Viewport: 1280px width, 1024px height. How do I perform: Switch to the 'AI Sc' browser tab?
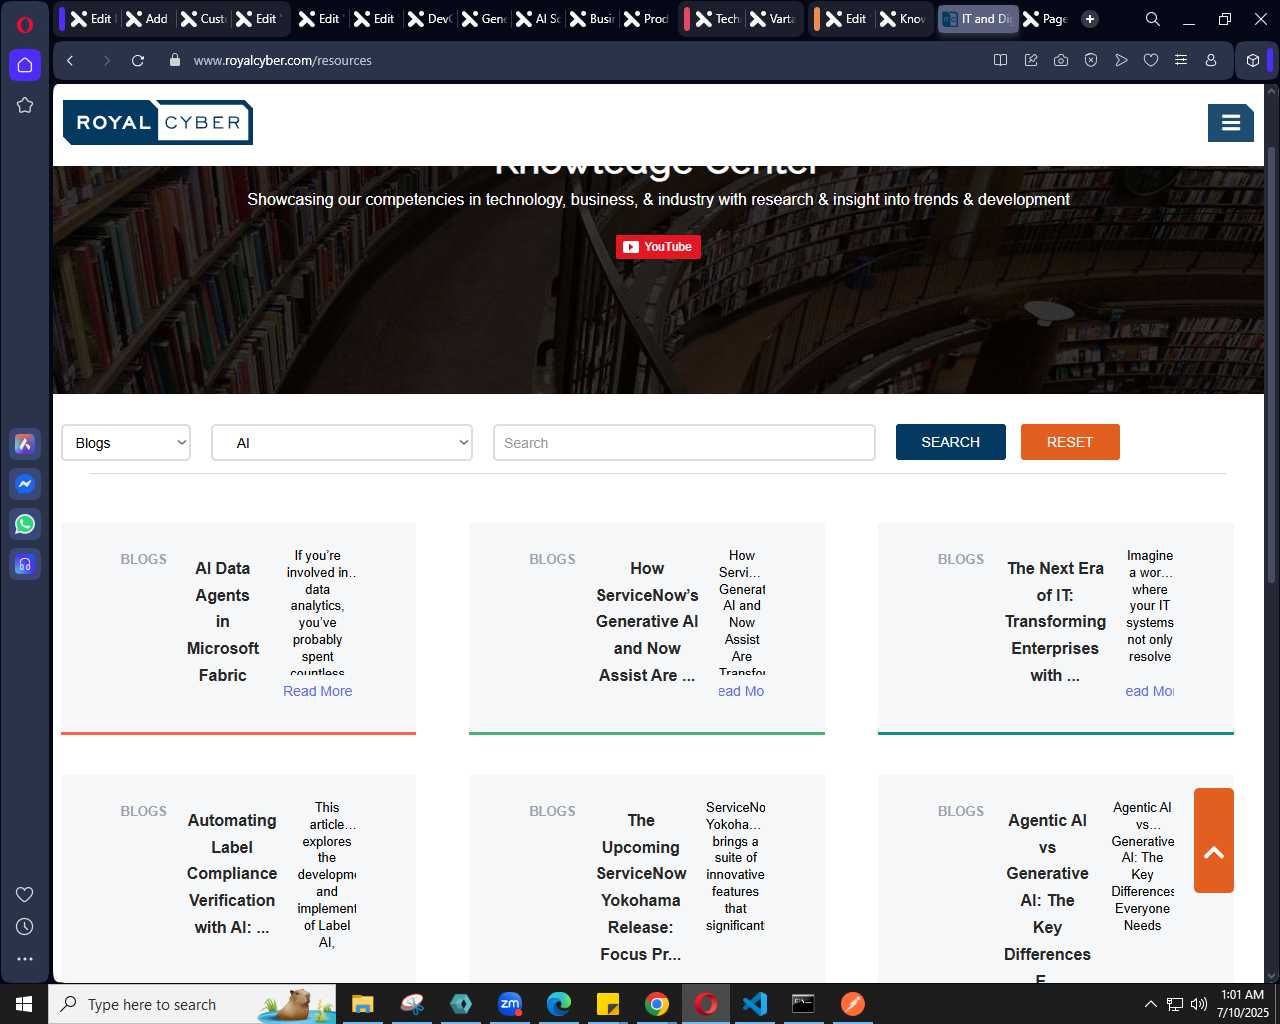click(538, 19)
